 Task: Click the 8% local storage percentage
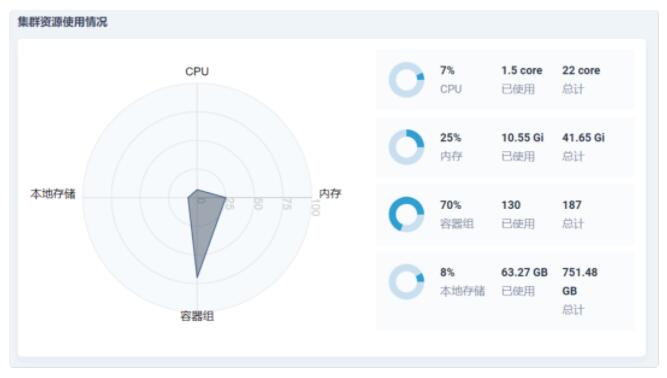pyautogui.click(x=447, y=272)
